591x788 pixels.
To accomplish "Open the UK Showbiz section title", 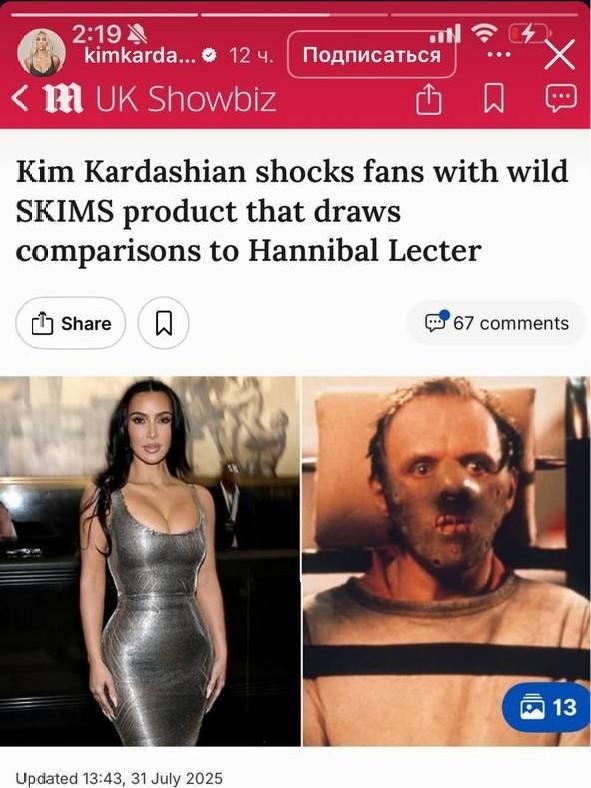I will point(186,98).
